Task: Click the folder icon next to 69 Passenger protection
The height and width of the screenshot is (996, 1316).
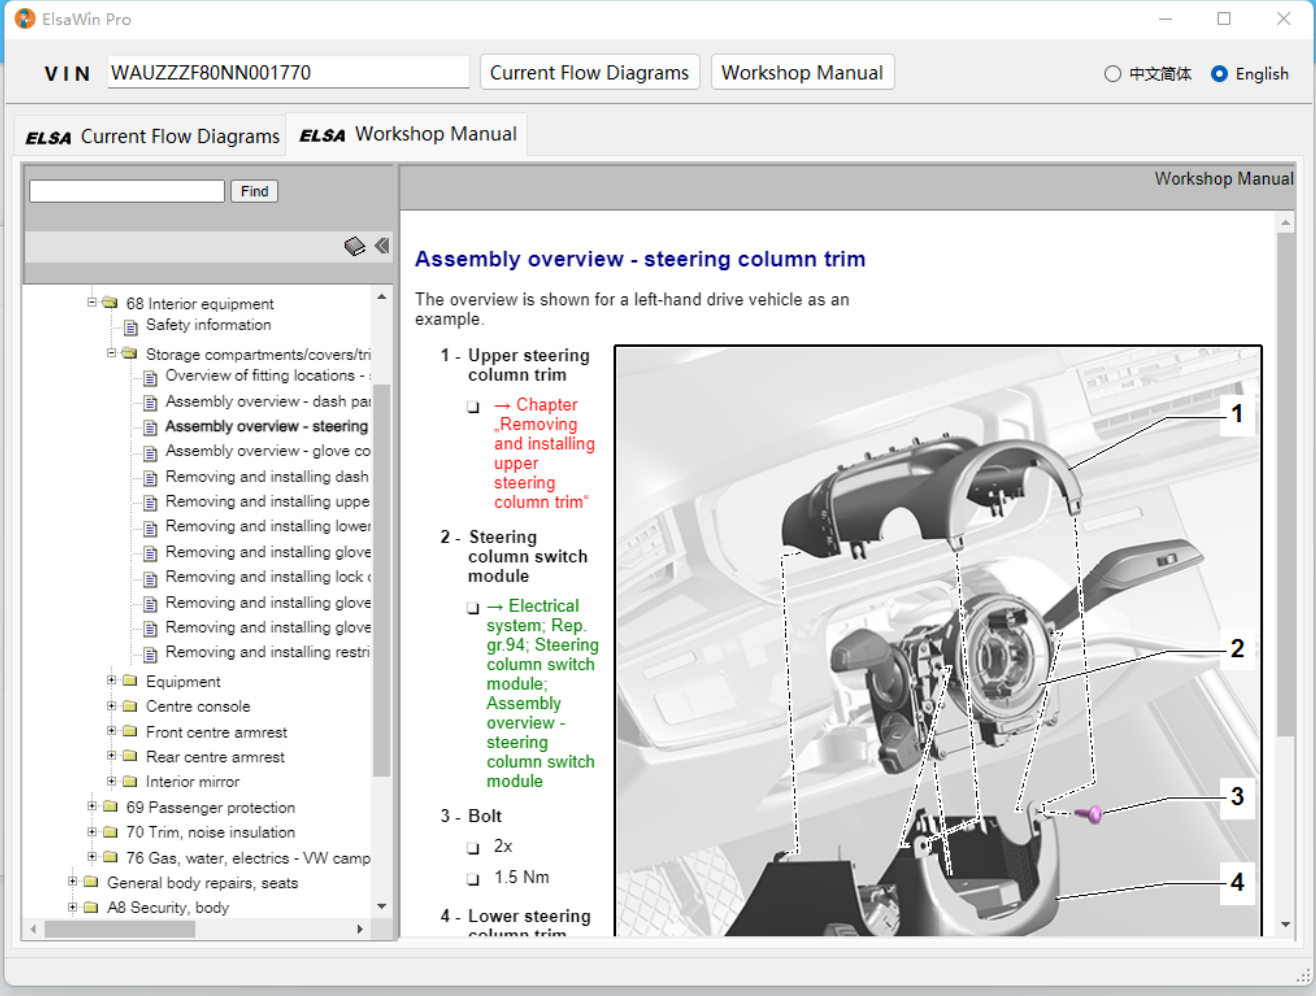Action: [110, 807]
